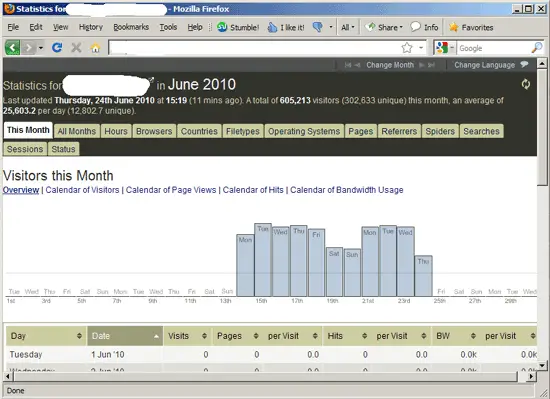The image size is (550, 399).
Task: Jump to last month icon
Action: click(431, 65)
